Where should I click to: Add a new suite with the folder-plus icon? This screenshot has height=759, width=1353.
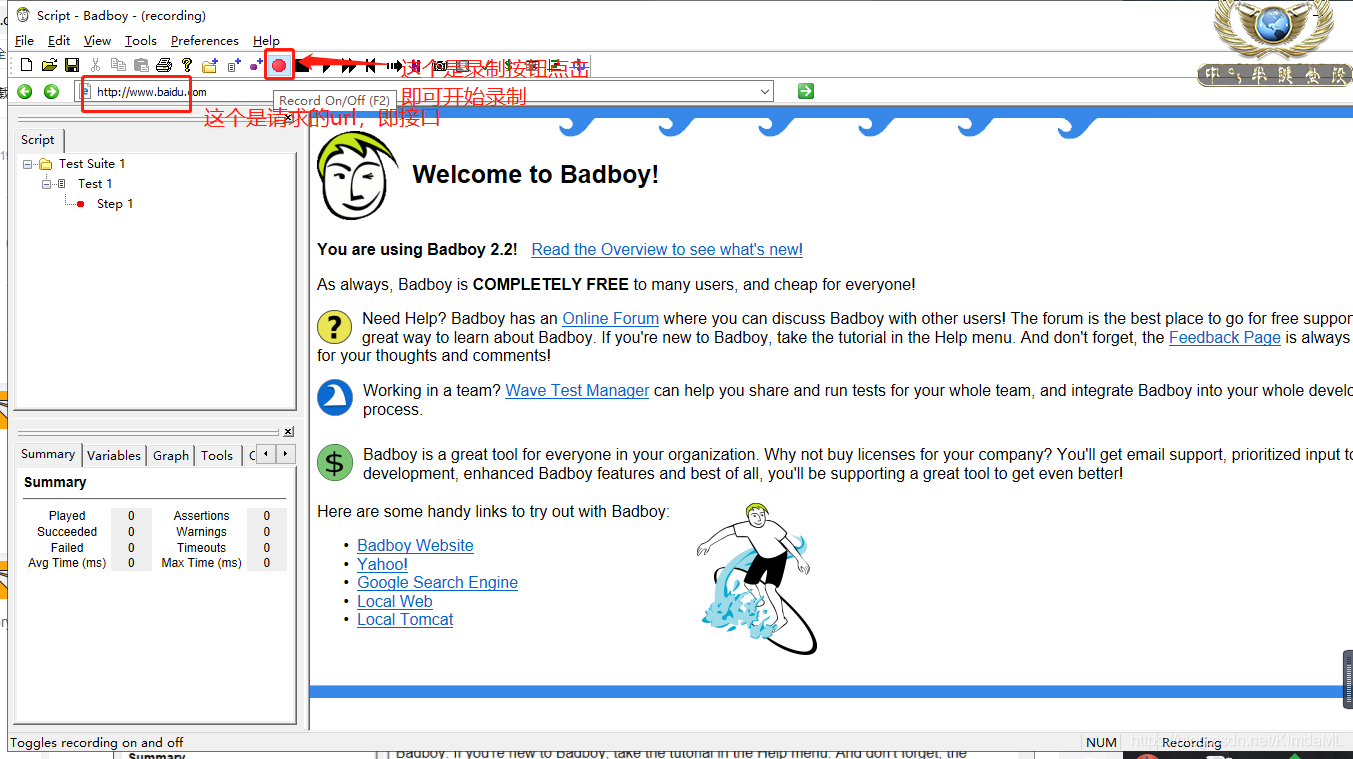tap(210, 65)
